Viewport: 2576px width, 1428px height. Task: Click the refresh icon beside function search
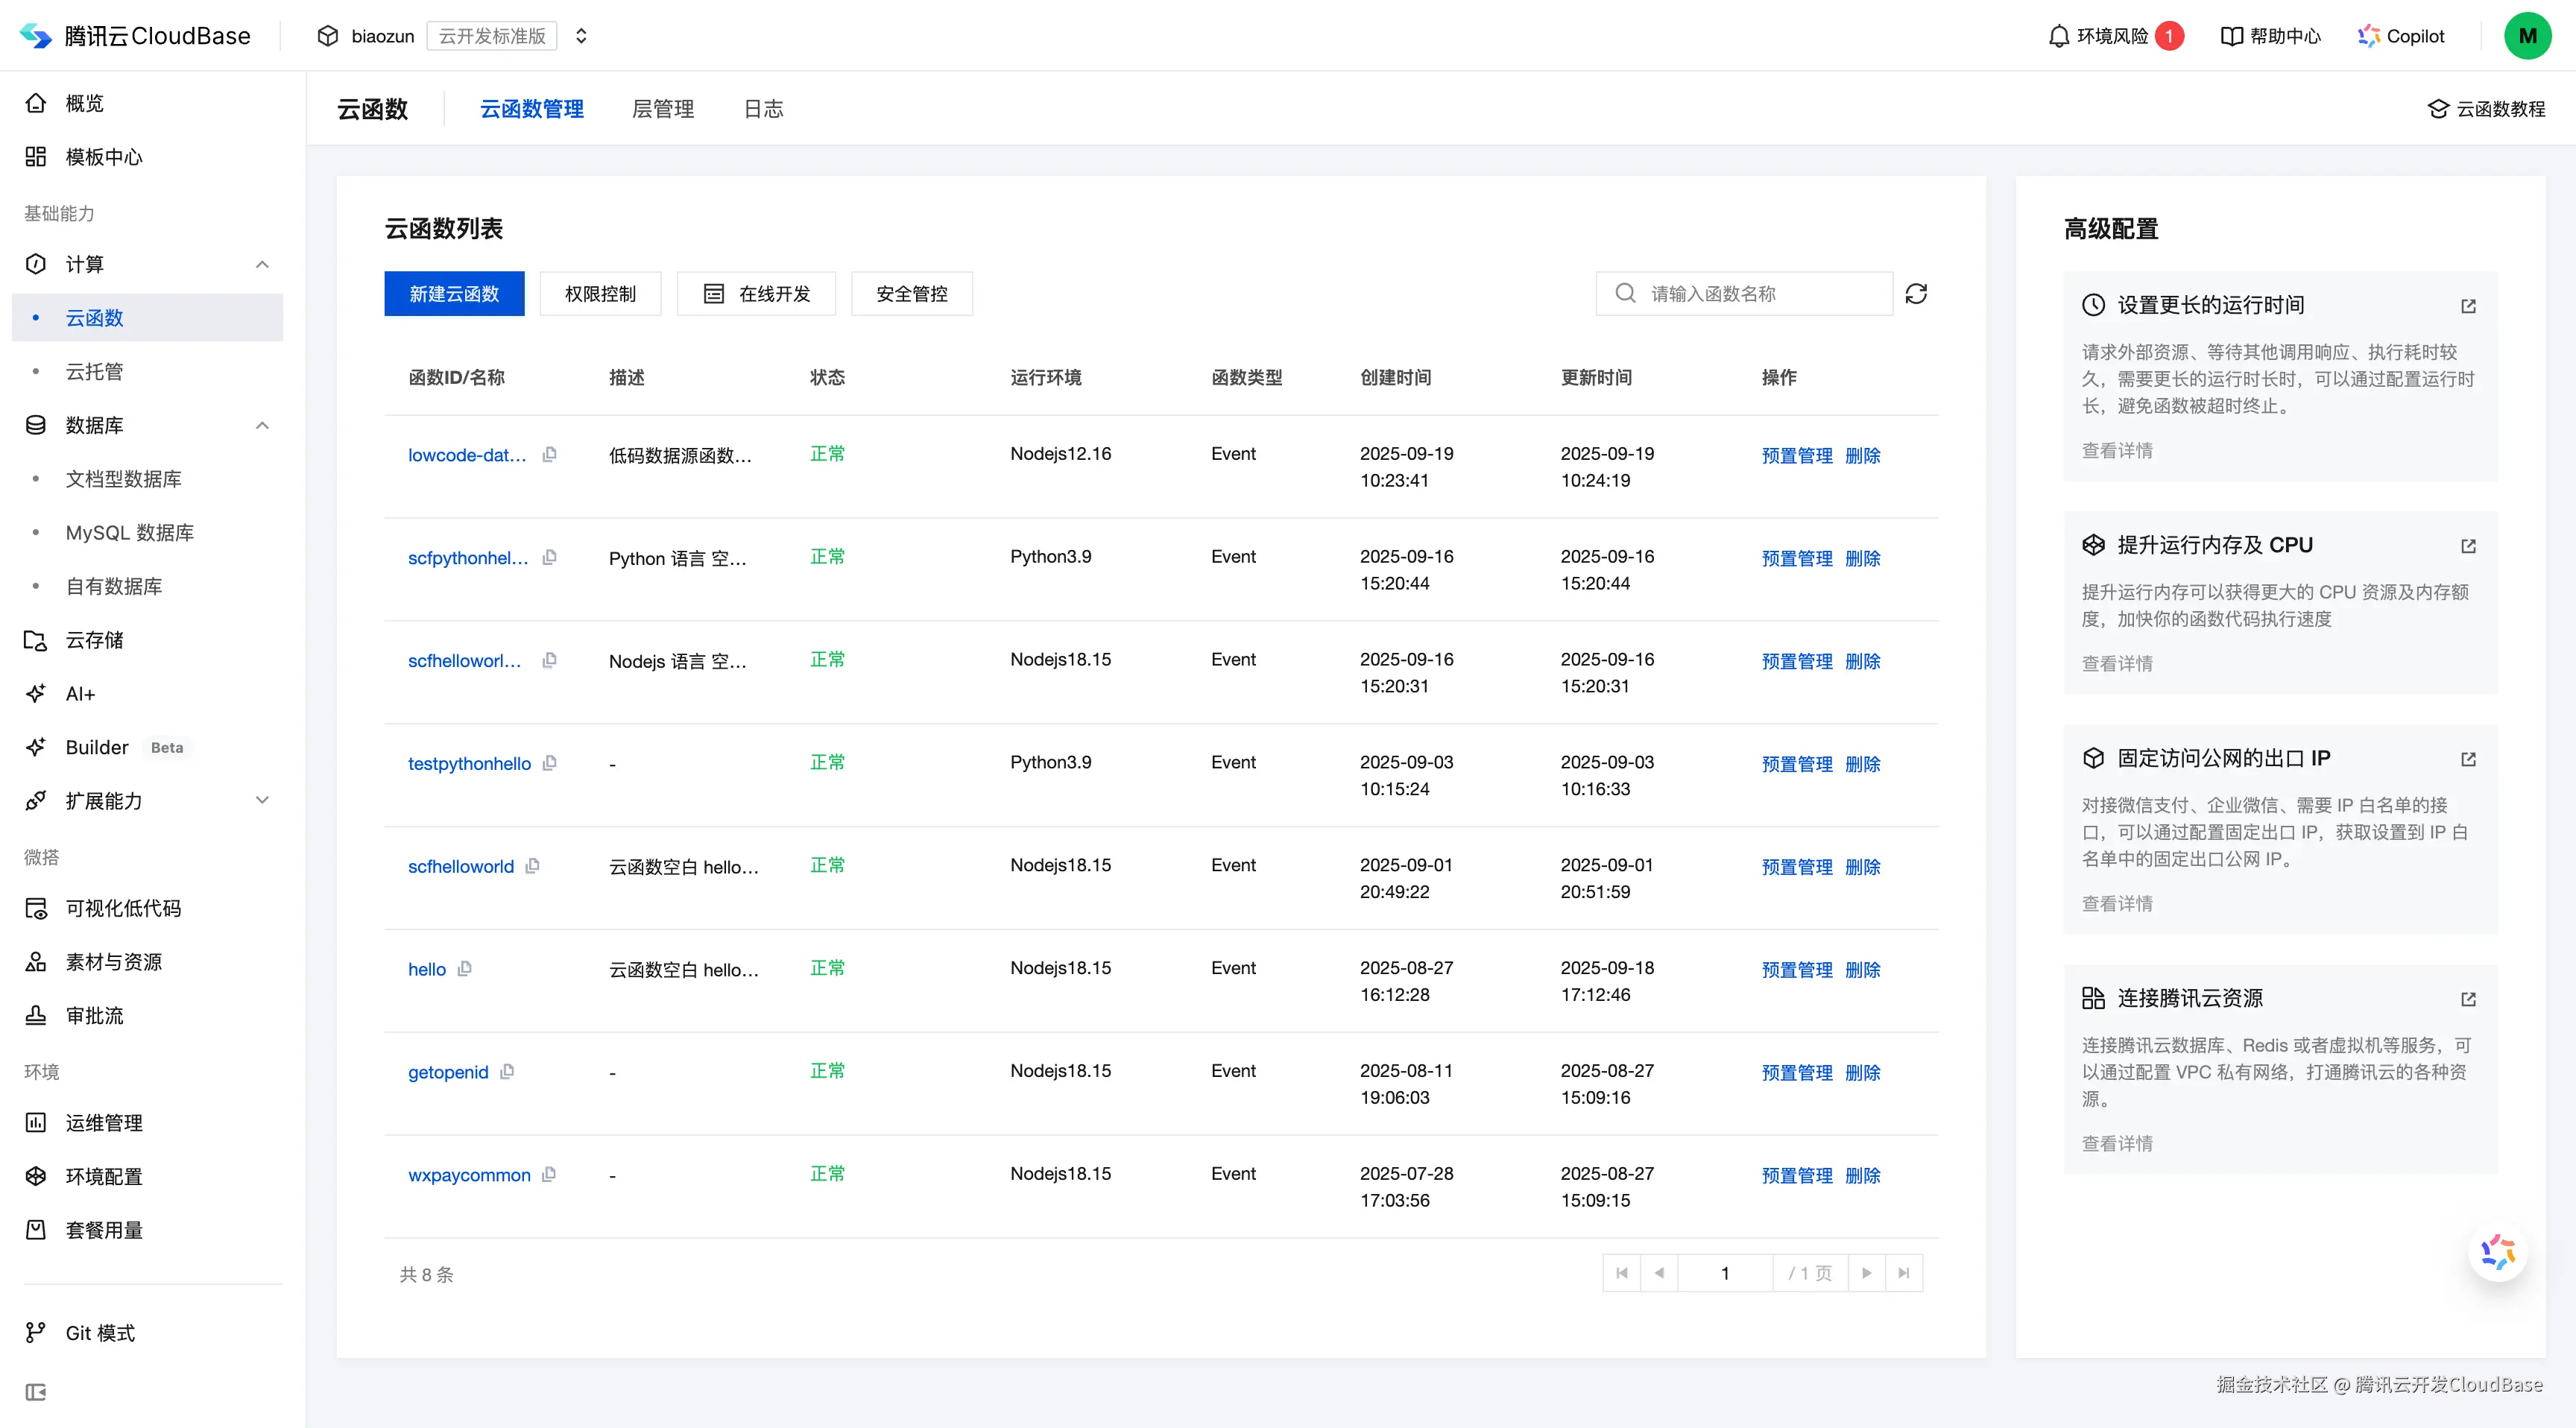(1917, 293)
